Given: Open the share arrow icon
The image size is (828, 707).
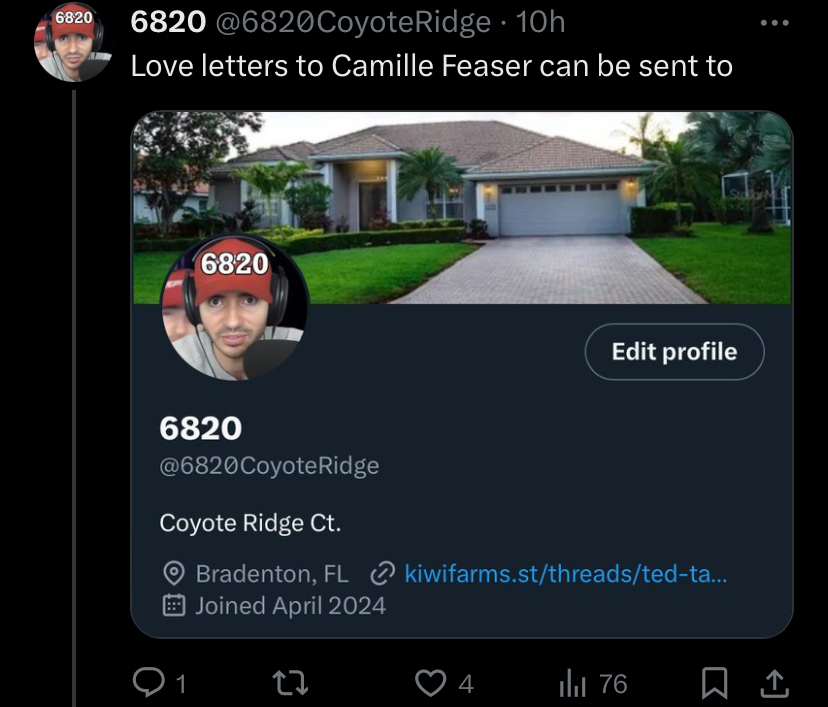Looking at the screenshot, I should coord(774,683).
